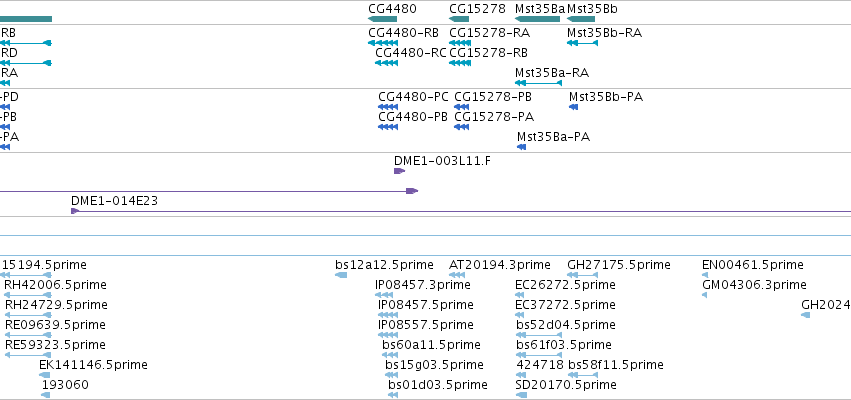Select EST IP08457.3prime
851x400 pixels.
click(423, 285)
